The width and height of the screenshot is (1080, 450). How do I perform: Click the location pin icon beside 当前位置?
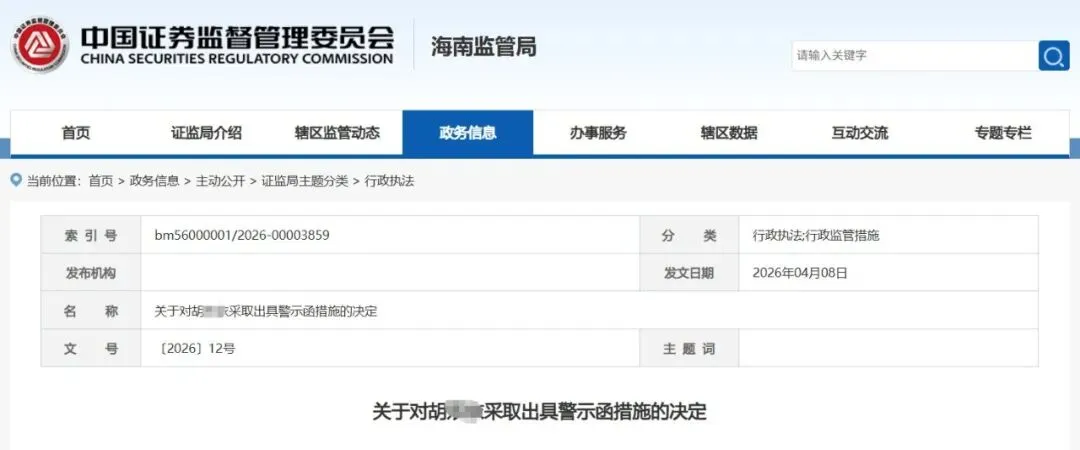coord(17,181)
